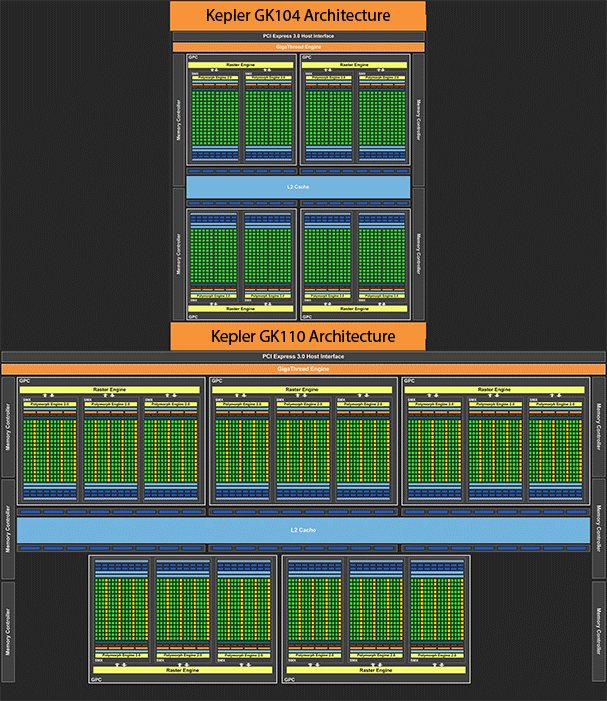Viewport: 607px width, 701px height.
Task: Click GPC label of GK104 upper-left cluster
Action: click(x=193, y=57)
